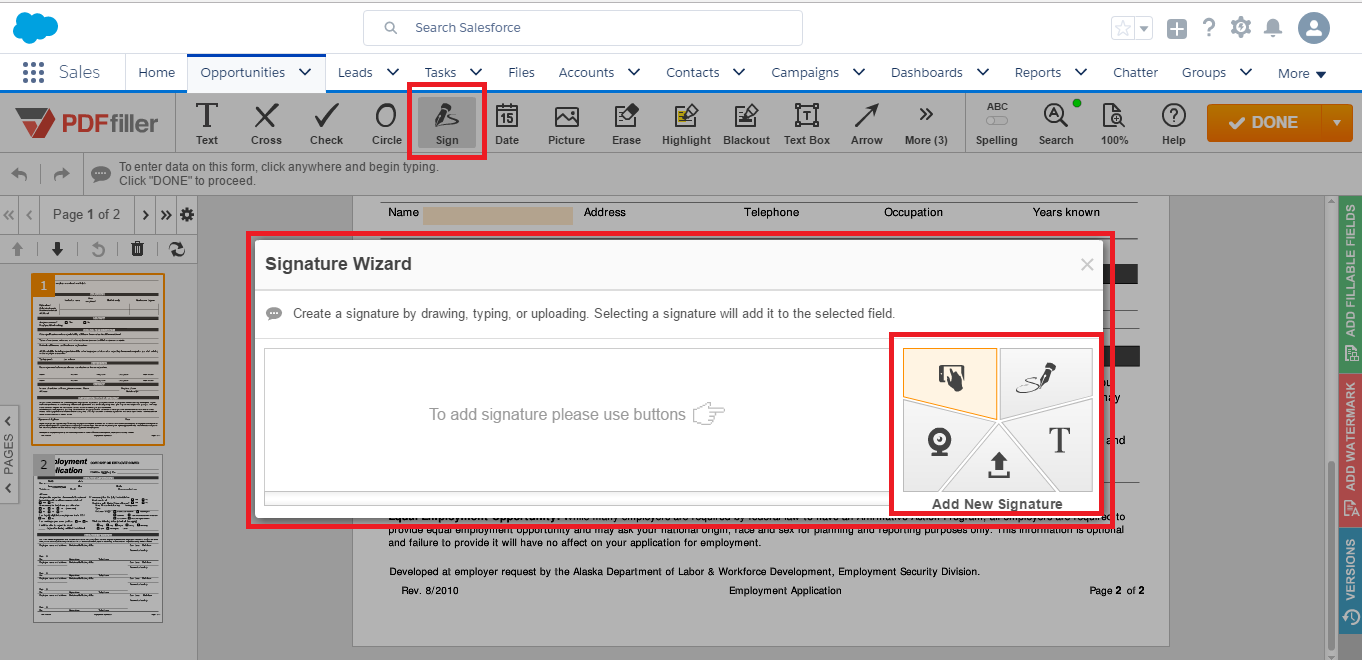Open the Campaigns tab
The height and width of the screenshot is (660, 1362).
pos(805,72)
